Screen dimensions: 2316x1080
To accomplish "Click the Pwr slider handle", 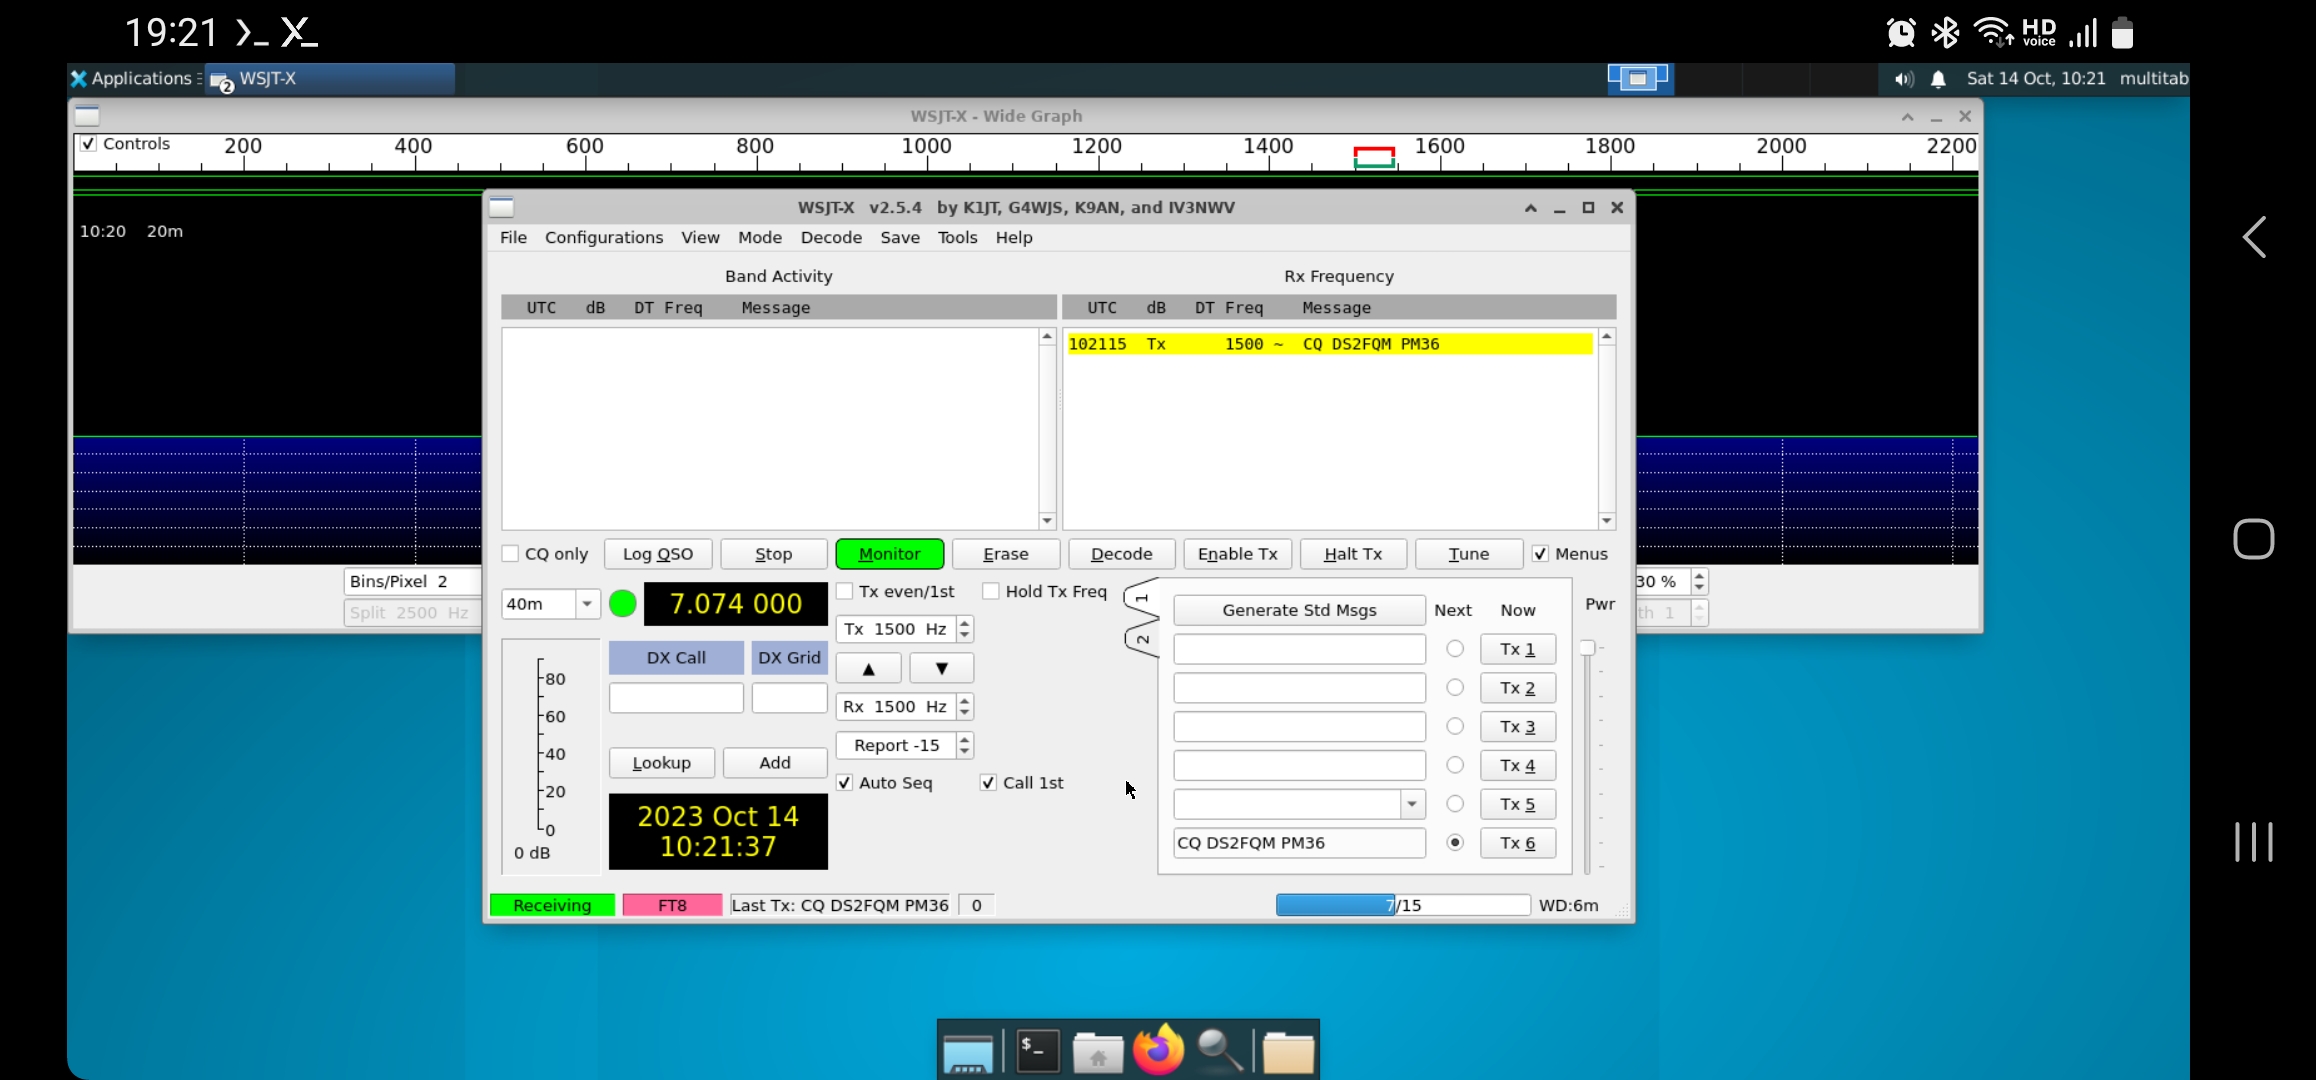I will (1587, 648).
